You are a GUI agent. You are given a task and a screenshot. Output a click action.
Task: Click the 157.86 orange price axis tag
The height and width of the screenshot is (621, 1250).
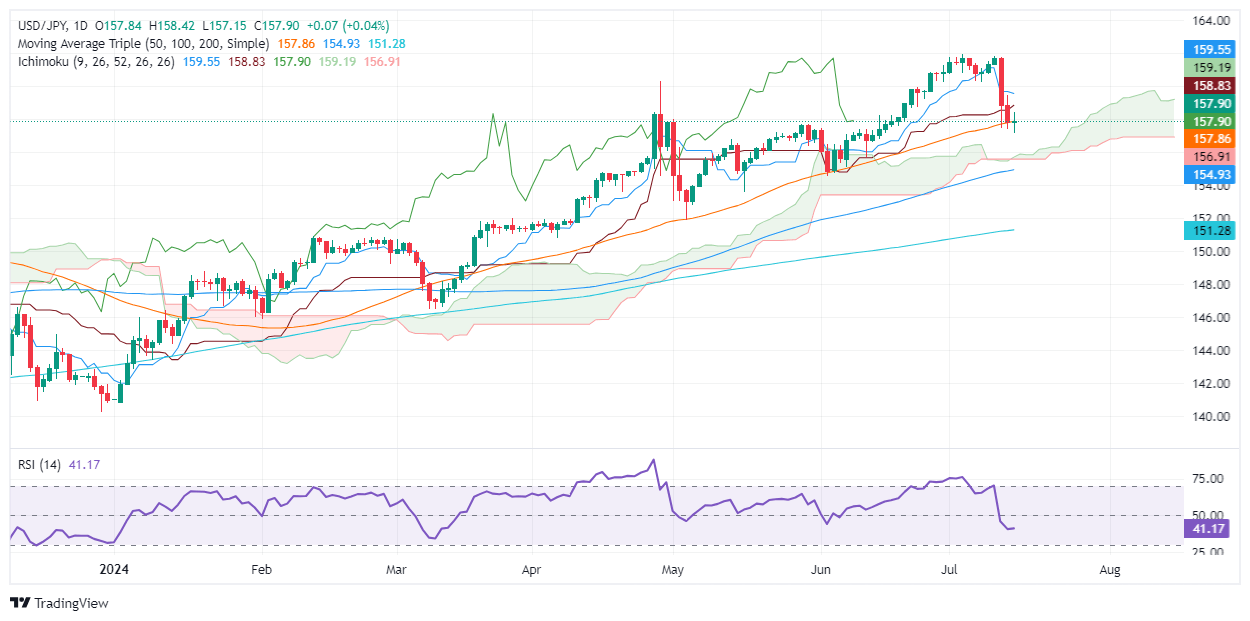pos(1214,139)
